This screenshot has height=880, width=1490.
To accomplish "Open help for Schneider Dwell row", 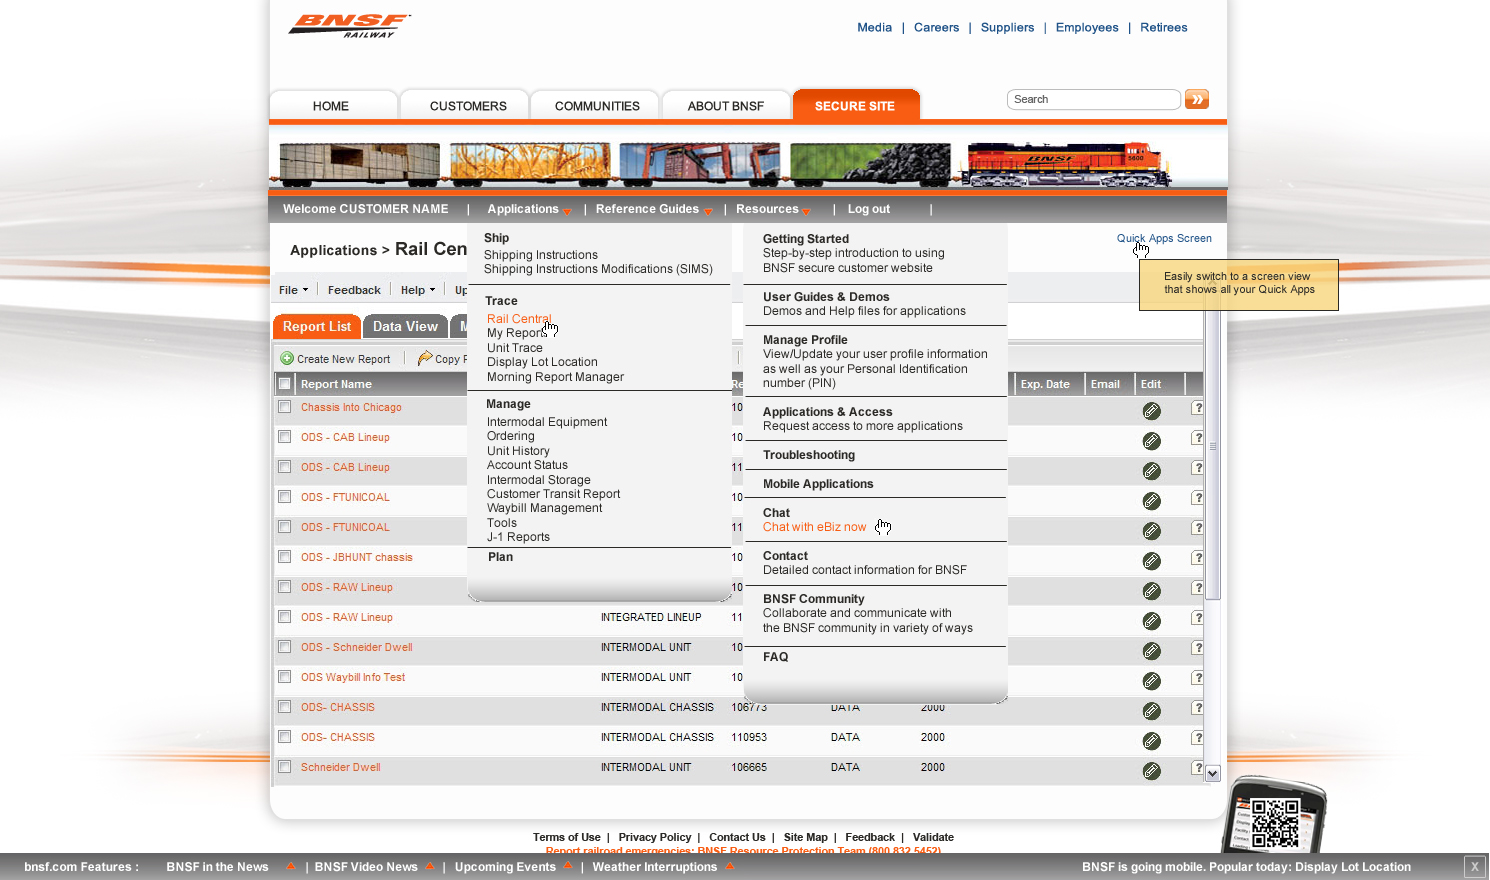I will (x=1197, y=768).
